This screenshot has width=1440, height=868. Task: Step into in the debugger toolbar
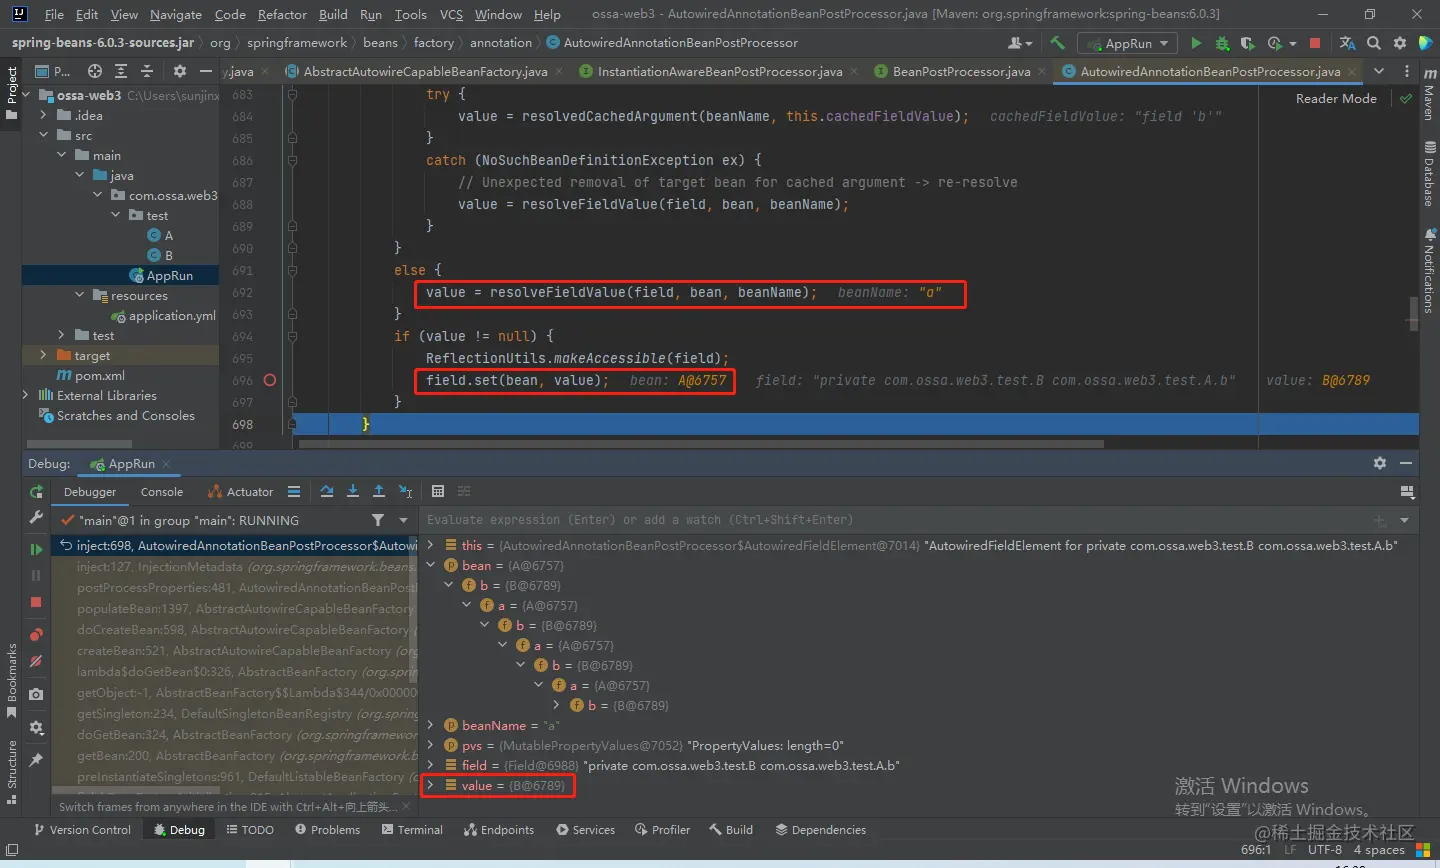pyautogui.click(x=353, y=491)
